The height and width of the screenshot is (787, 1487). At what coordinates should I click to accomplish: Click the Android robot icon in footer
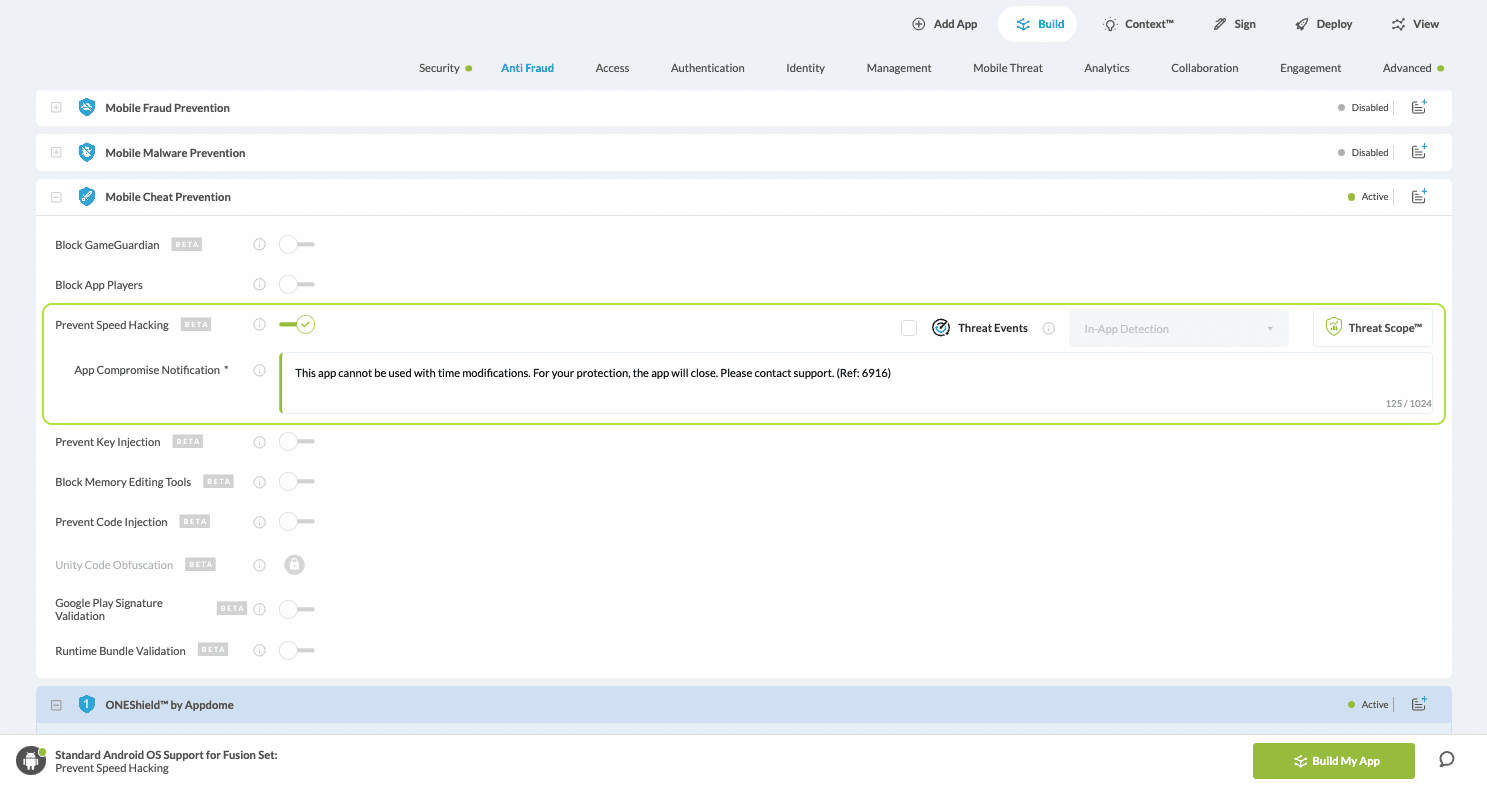coord(31,761)
